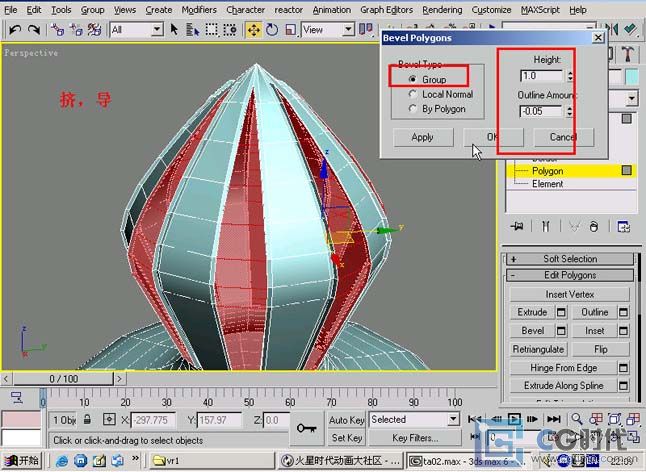Activate the Select and Link tool
Screen dimensions: 646x472
click(x=57, y=30)
